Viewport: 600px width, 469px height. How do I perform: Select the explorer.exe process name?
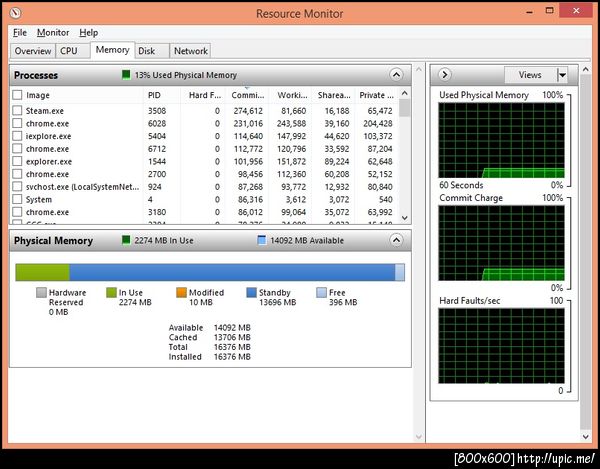click(x=49, y=161)
